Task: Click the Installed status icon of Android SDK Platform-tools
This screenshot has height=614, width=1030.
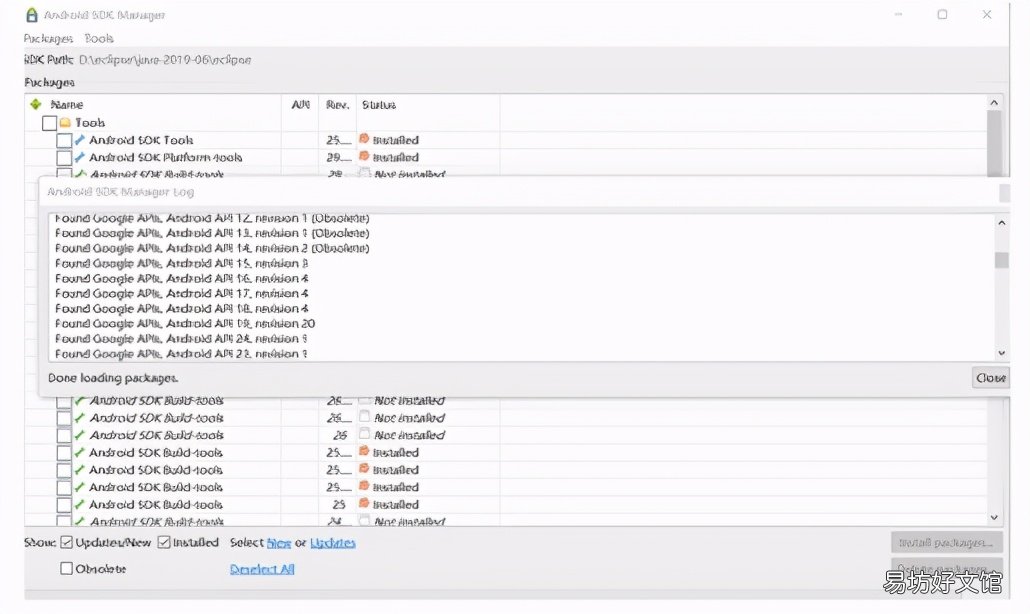Action: [x=364, y=156]
